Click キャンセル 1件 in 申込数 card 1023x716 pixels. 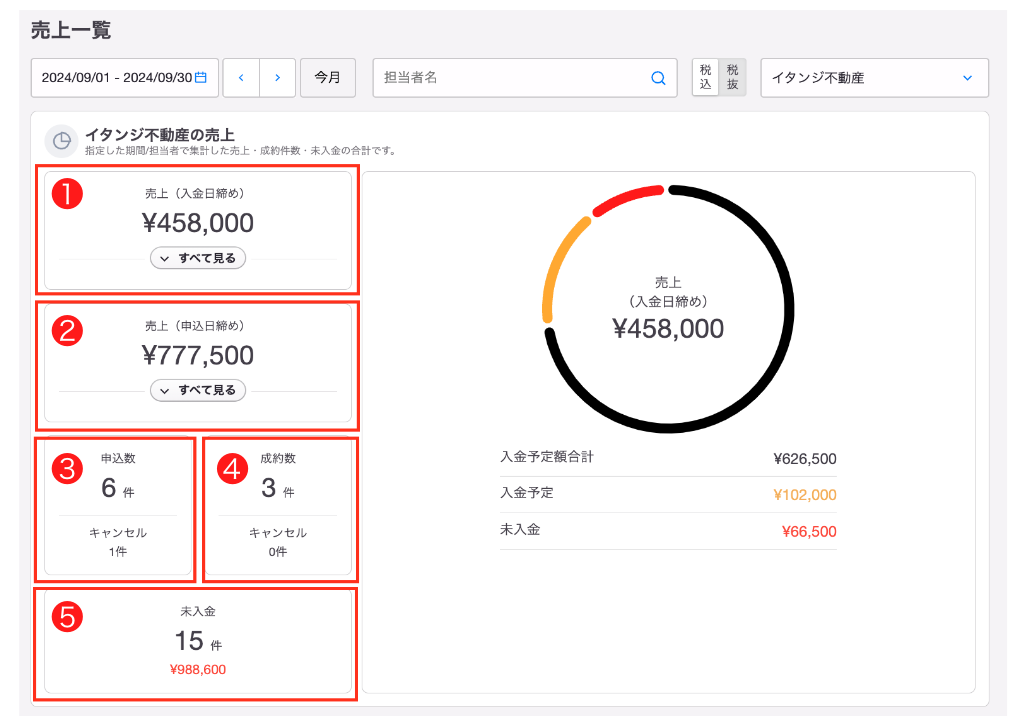tap(118, 542)
